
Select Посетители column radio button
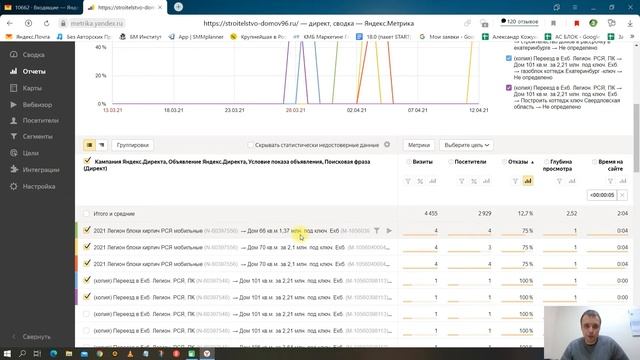tap(451, 162)
